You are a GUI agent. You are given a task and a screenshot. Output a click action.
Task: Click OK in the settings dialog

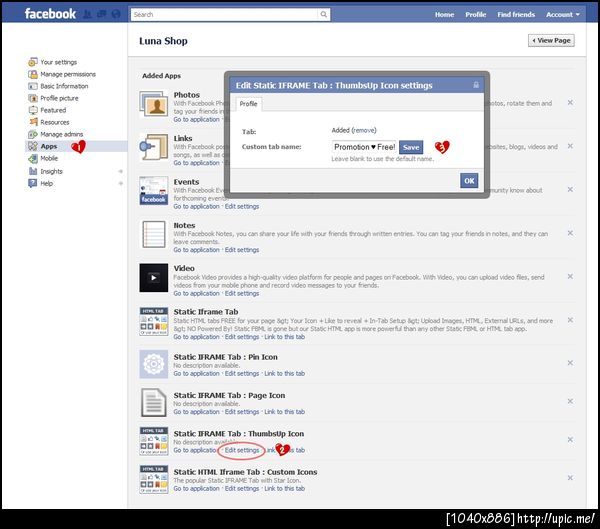[469, 181]
